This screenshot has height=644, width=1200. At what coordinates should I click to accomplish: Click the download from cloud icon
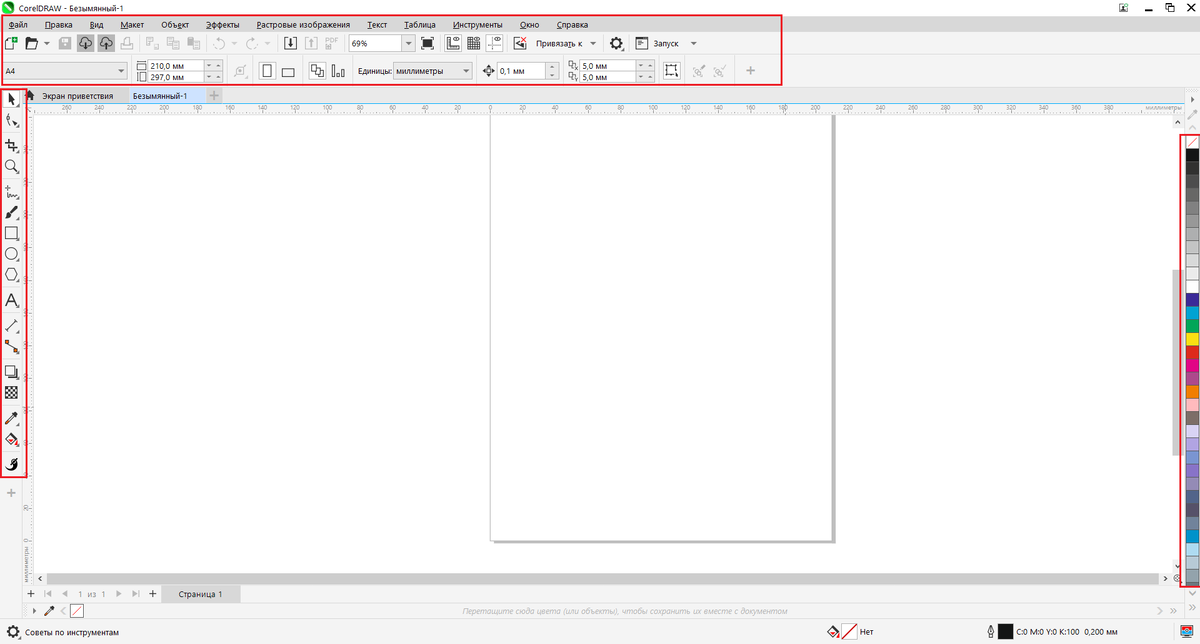pyautogui.click(x=85, y=43)
